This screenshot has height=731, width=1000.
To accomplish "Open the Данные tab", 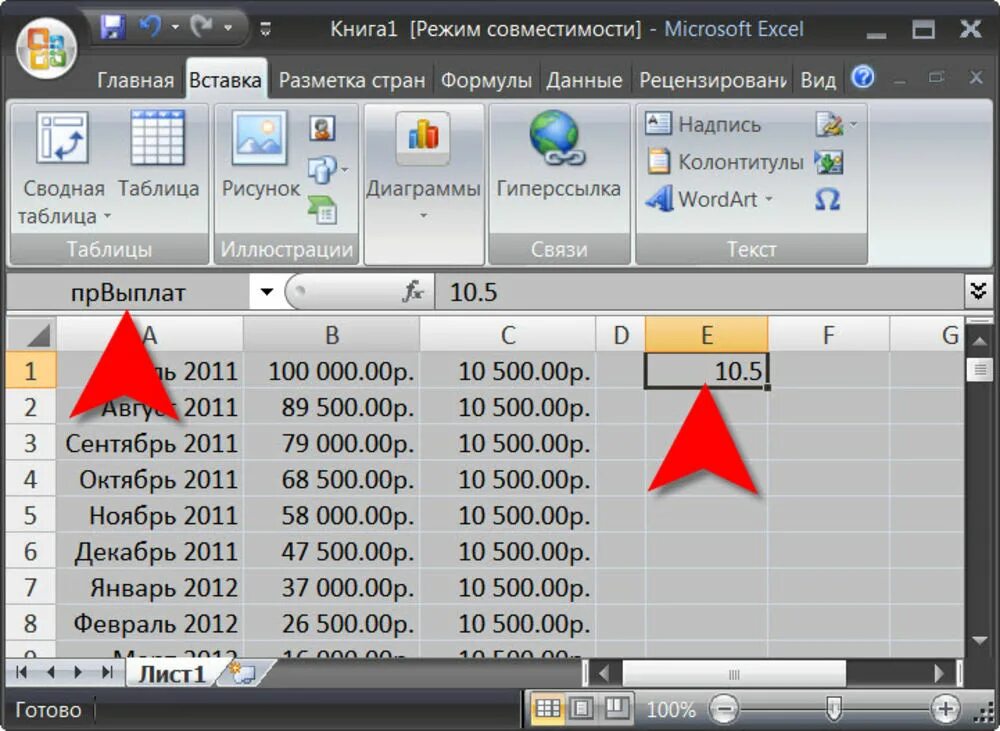I will coord(584,80).
